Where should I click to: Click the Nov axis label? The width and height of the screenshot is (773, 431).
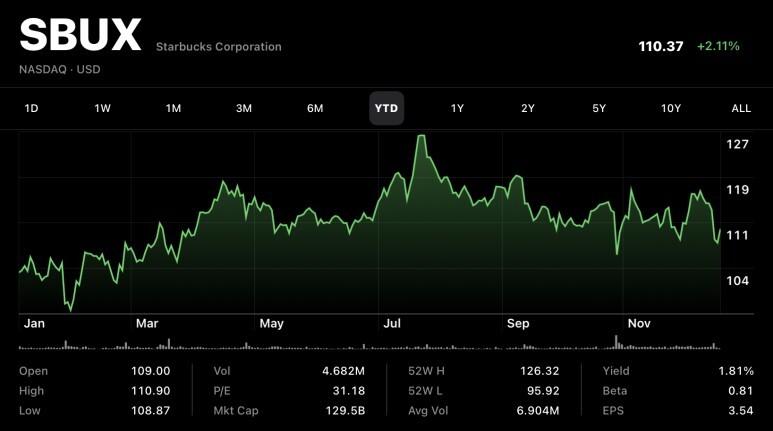coord(639,323)
